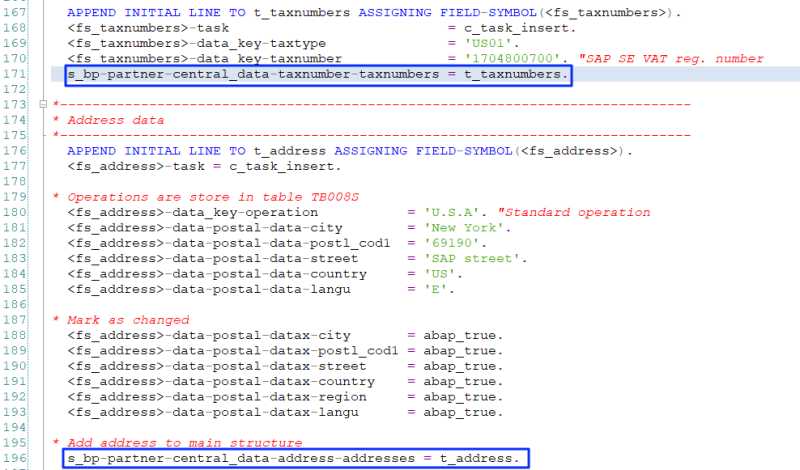Image resolution: width=800 pixels, height=470 pixels.
Task: Click the datax-postl_cod1 = abap_true line
Action: click(x=285, y=351)
